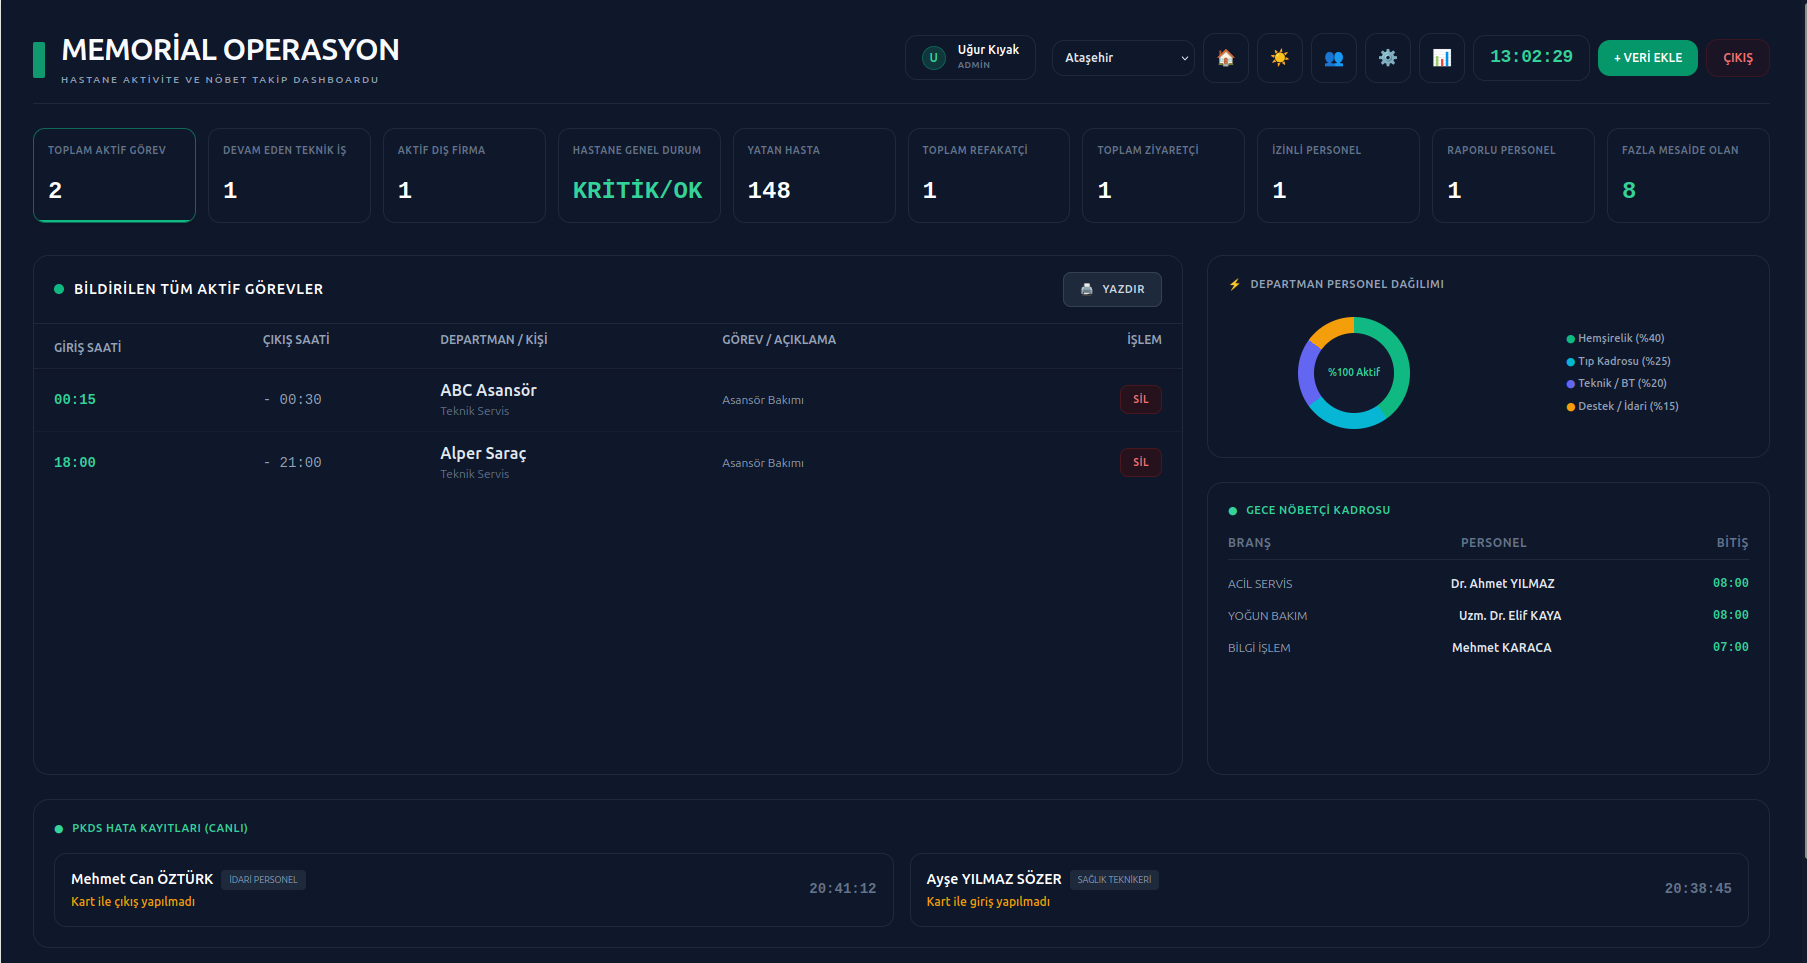Delete the ABC Asansör task row
Image resolution: width=1807 pixels, height=963 pixels.
[x=1140, y=399]
